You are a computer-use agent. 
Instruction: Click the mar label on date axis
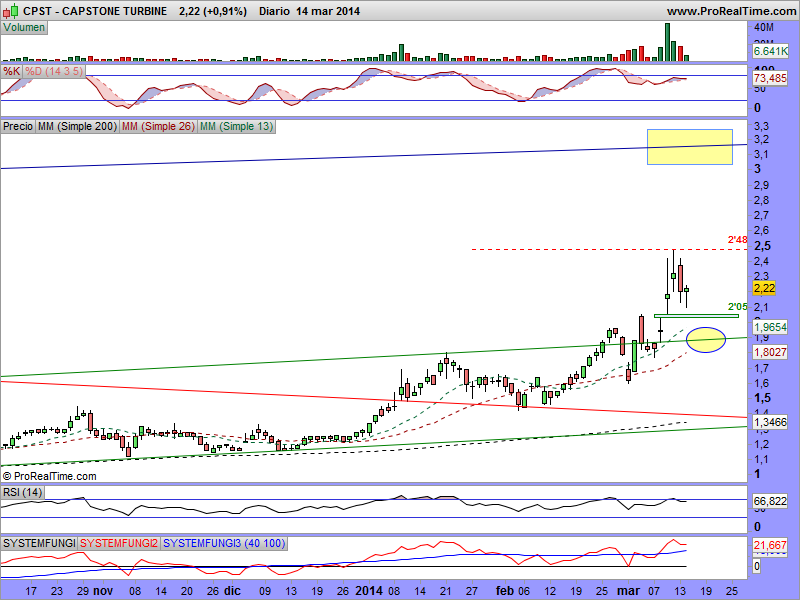(628, 591)
